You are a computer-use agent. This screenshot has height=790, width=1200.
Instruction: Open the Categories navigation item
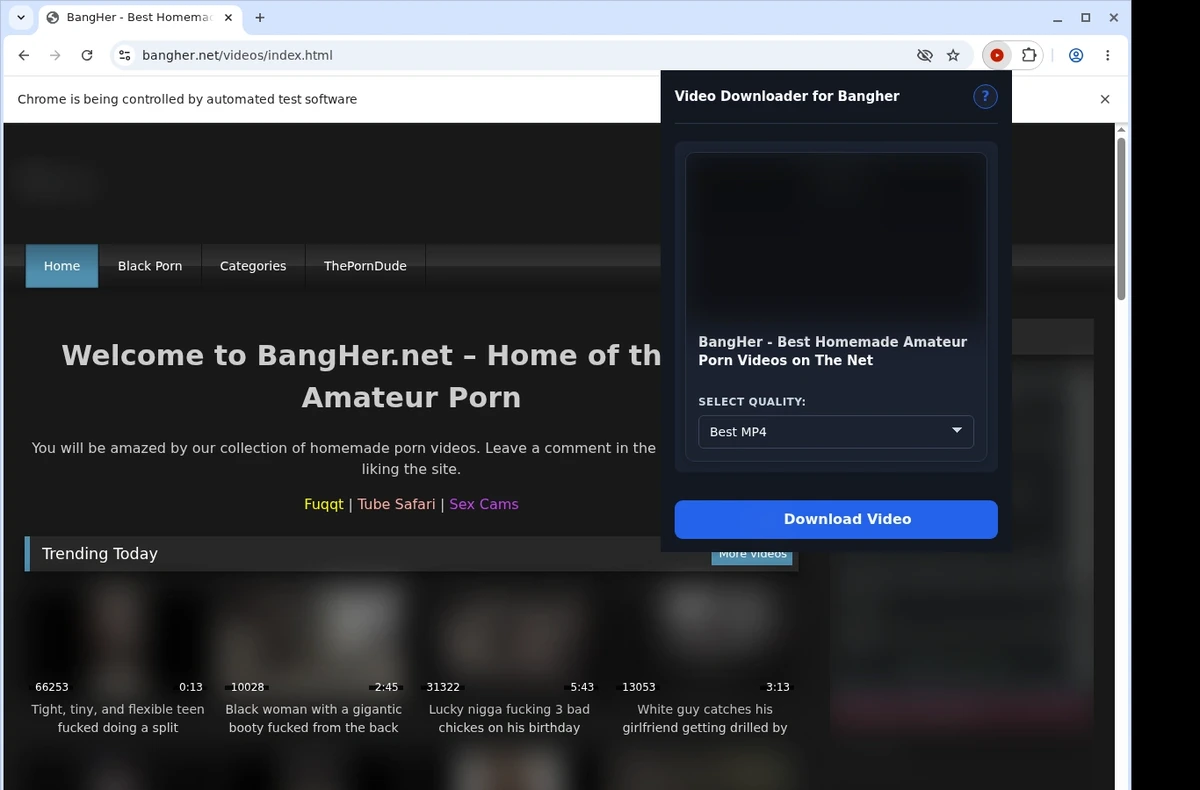[x=253, y=266]
